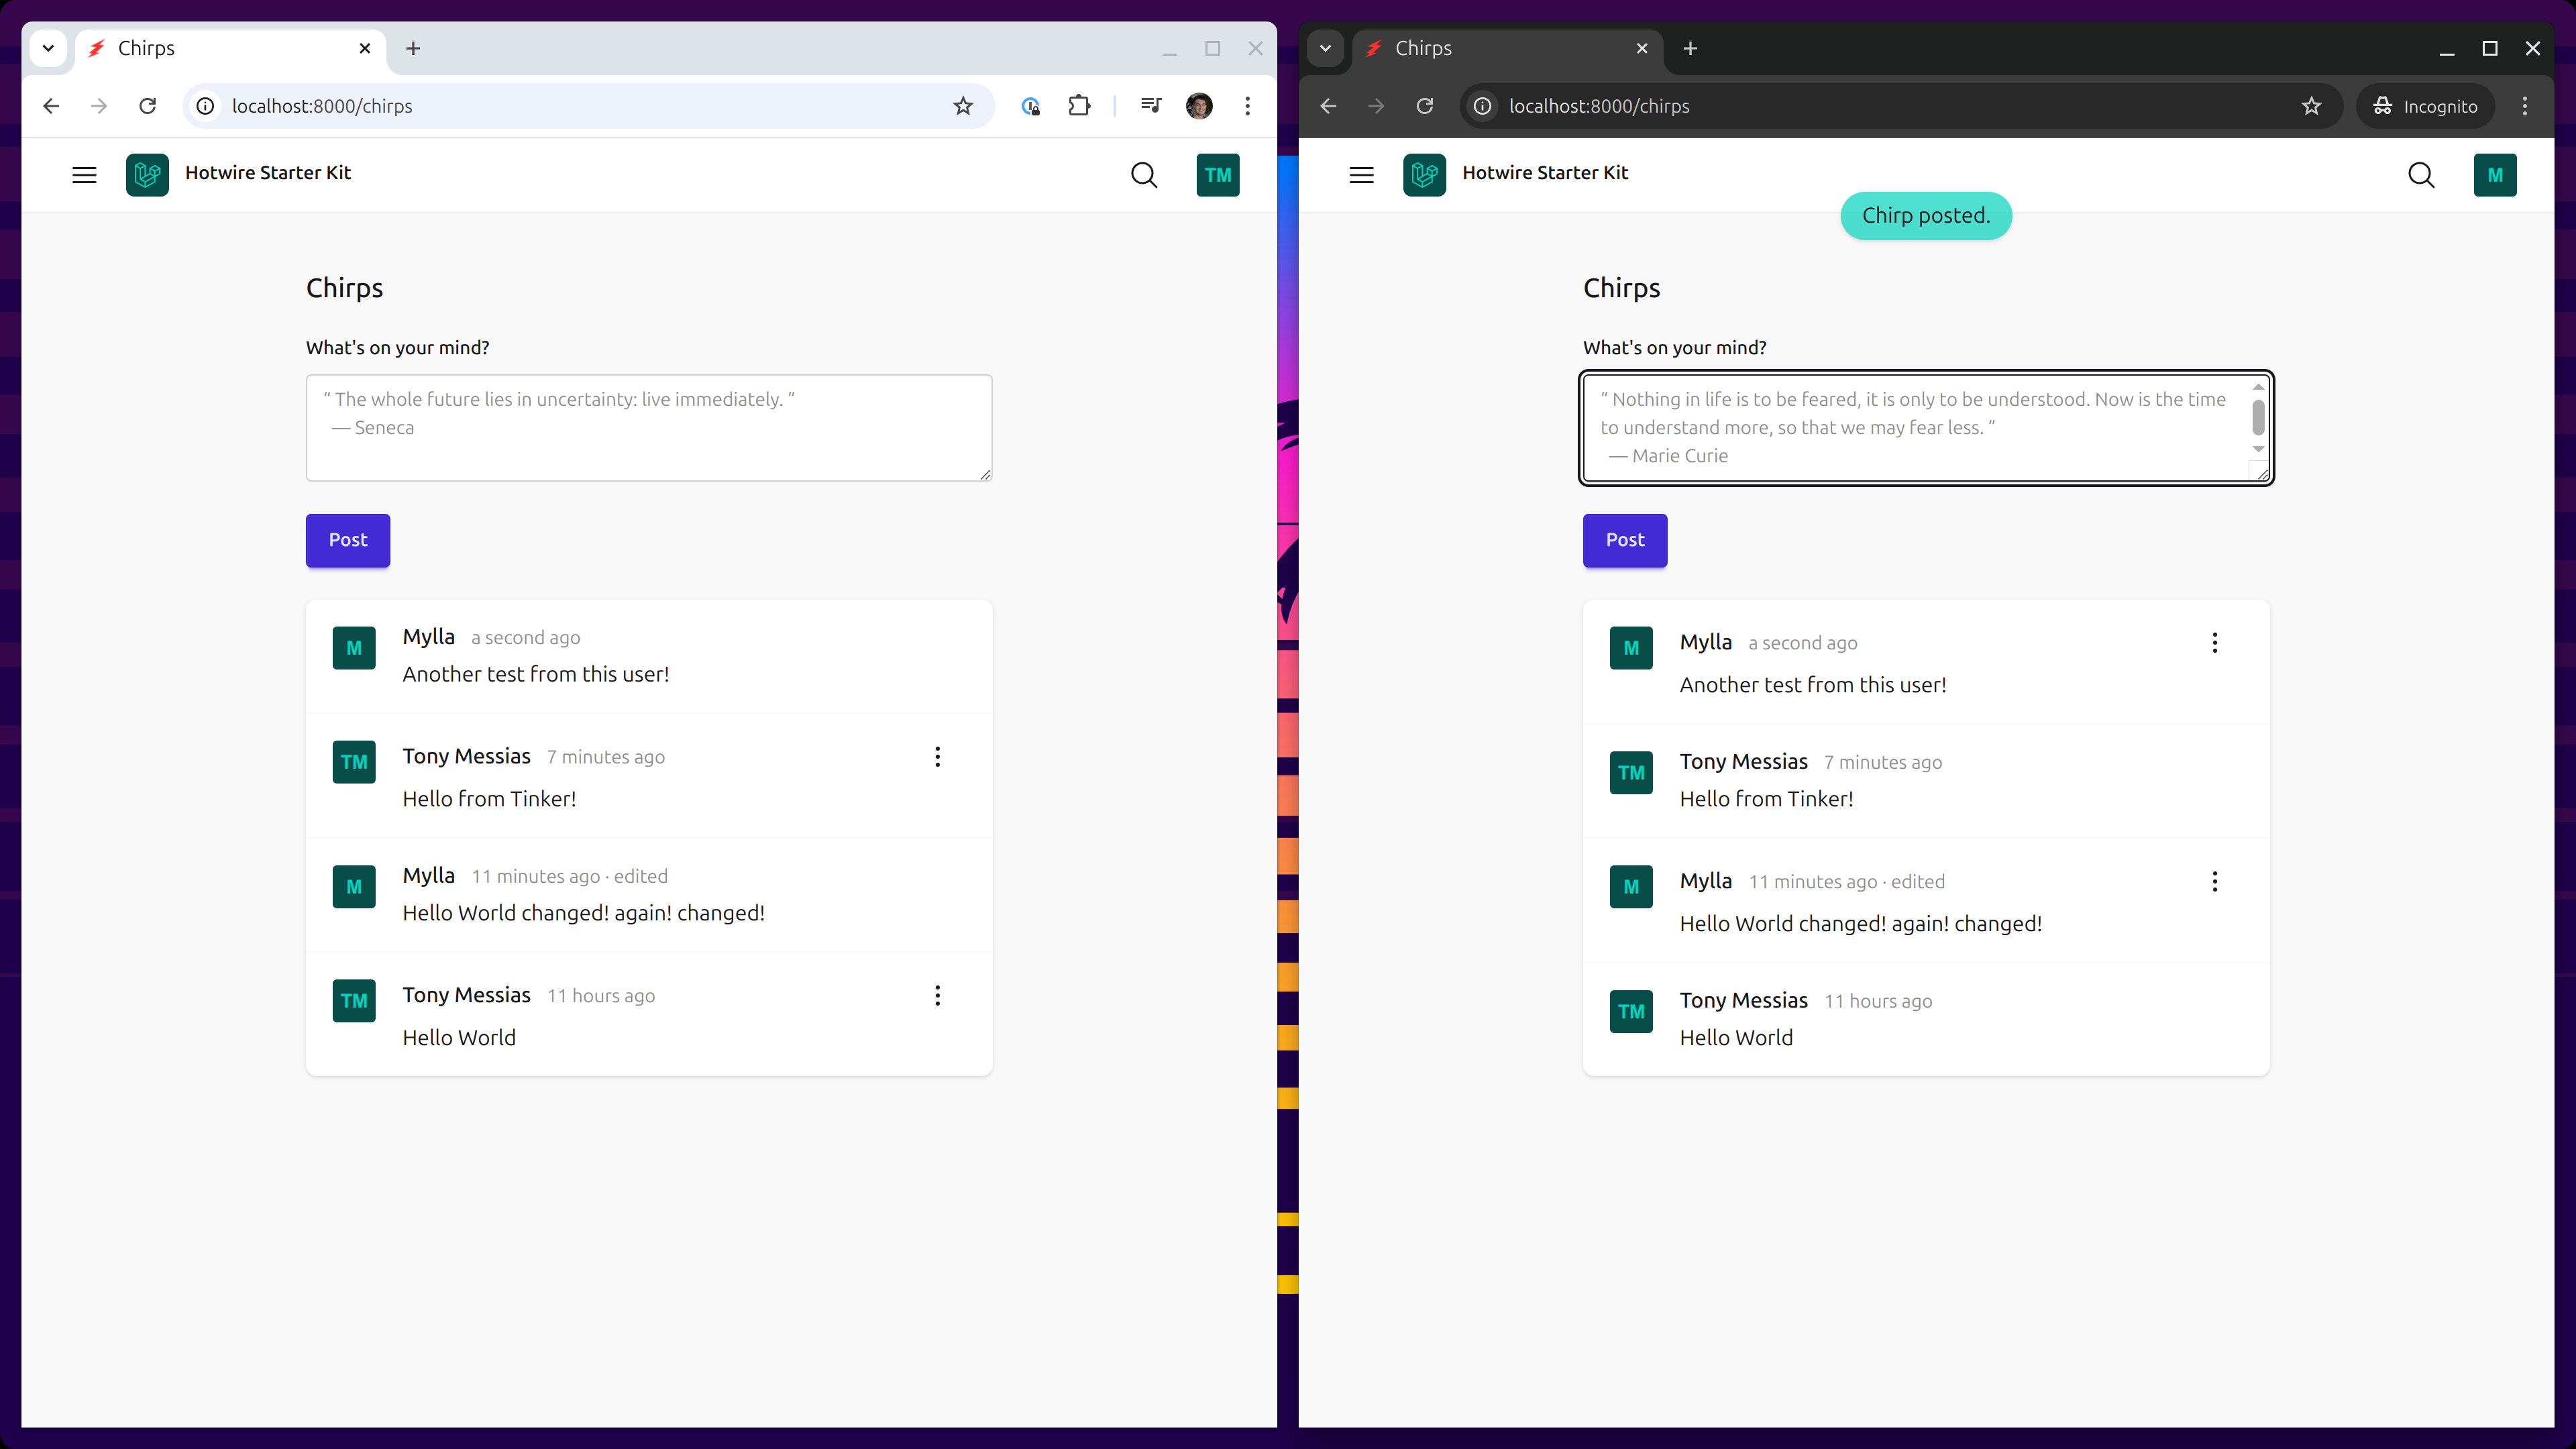Image resolution: width=2576 pixels, height=1449 pixels.
Task: Click search icon in incognito window
Action: [2420, 175]
